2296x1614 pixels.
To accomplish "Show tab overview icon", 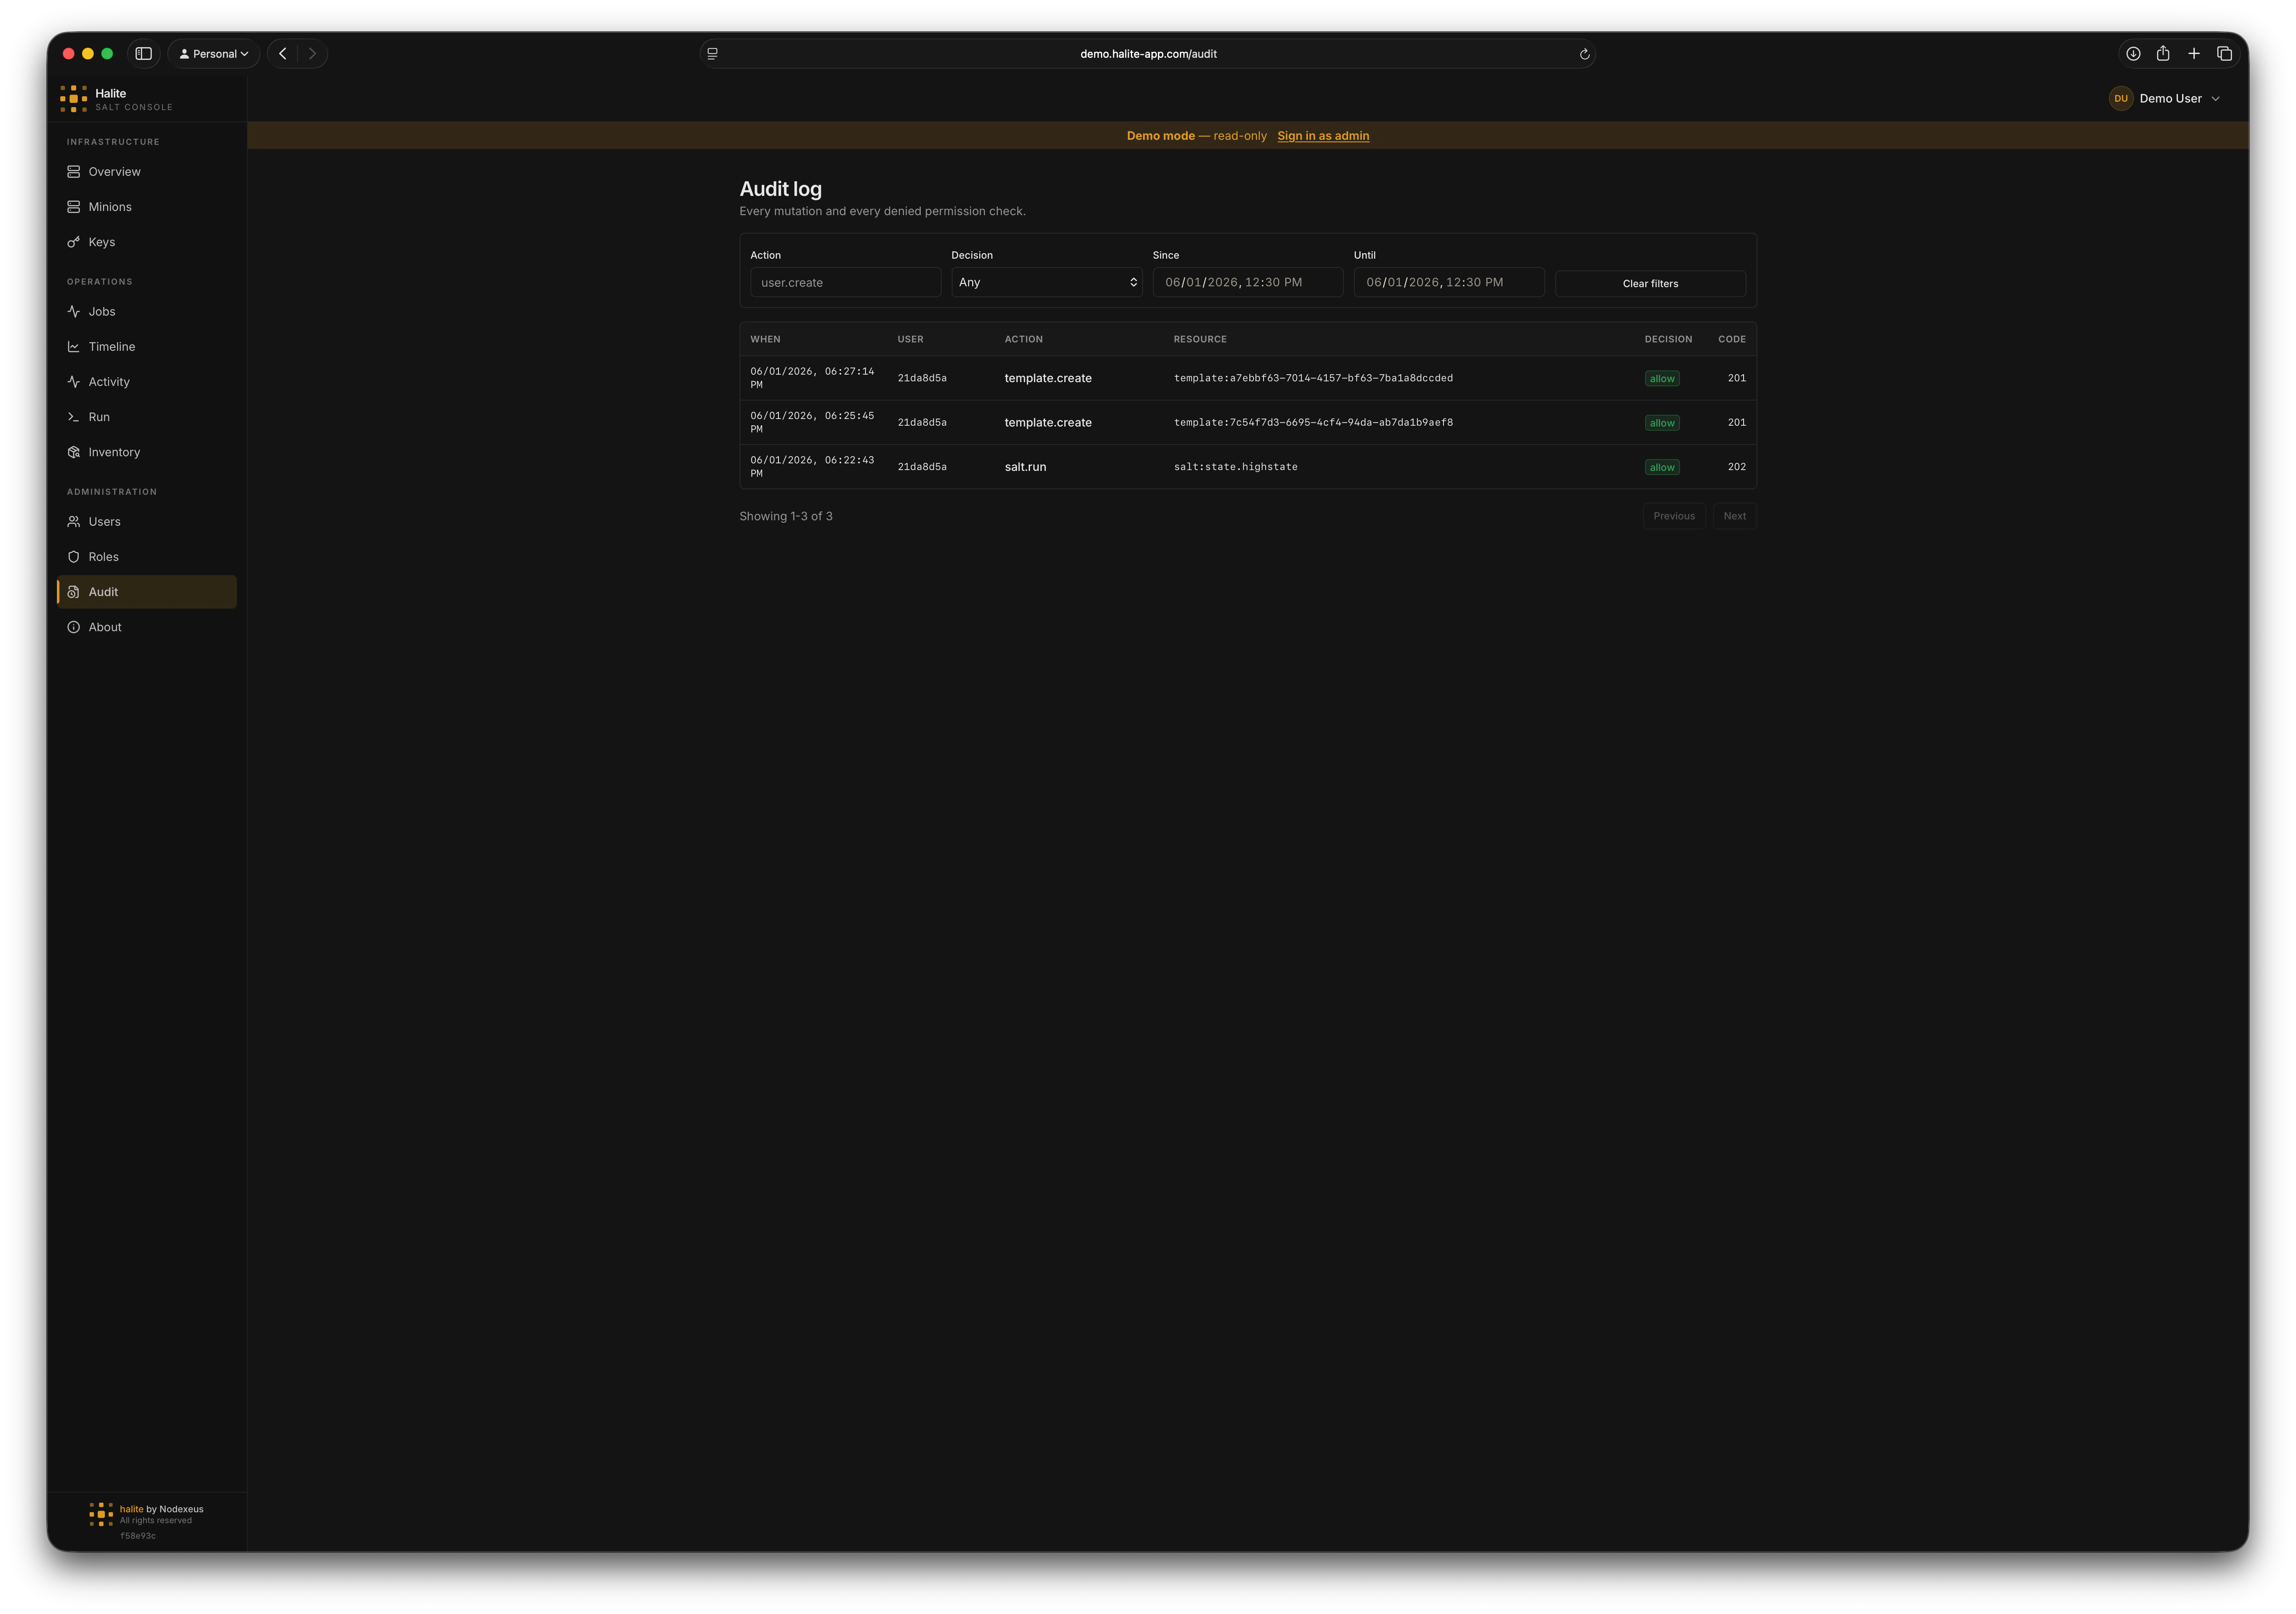I will (x=2224, y=54).
